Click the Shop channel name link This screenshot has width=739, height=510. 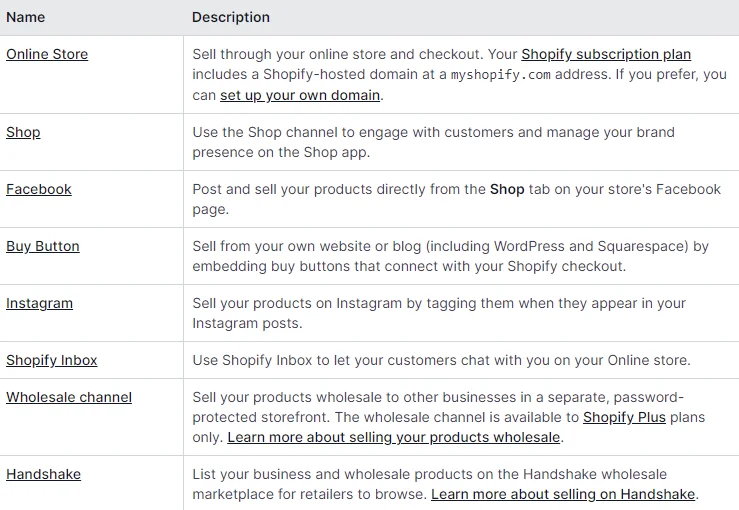[23, 132]
